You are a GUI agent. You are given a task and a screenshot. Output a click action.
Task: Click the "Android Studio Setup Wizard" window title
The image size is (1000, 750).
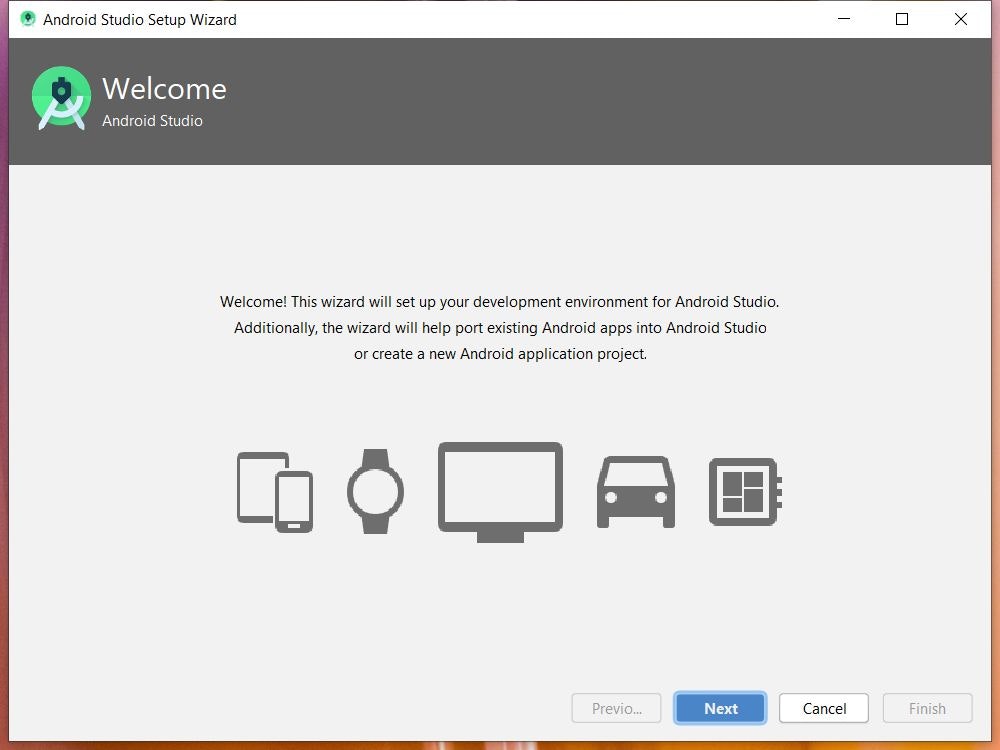(x=140, y=20)
